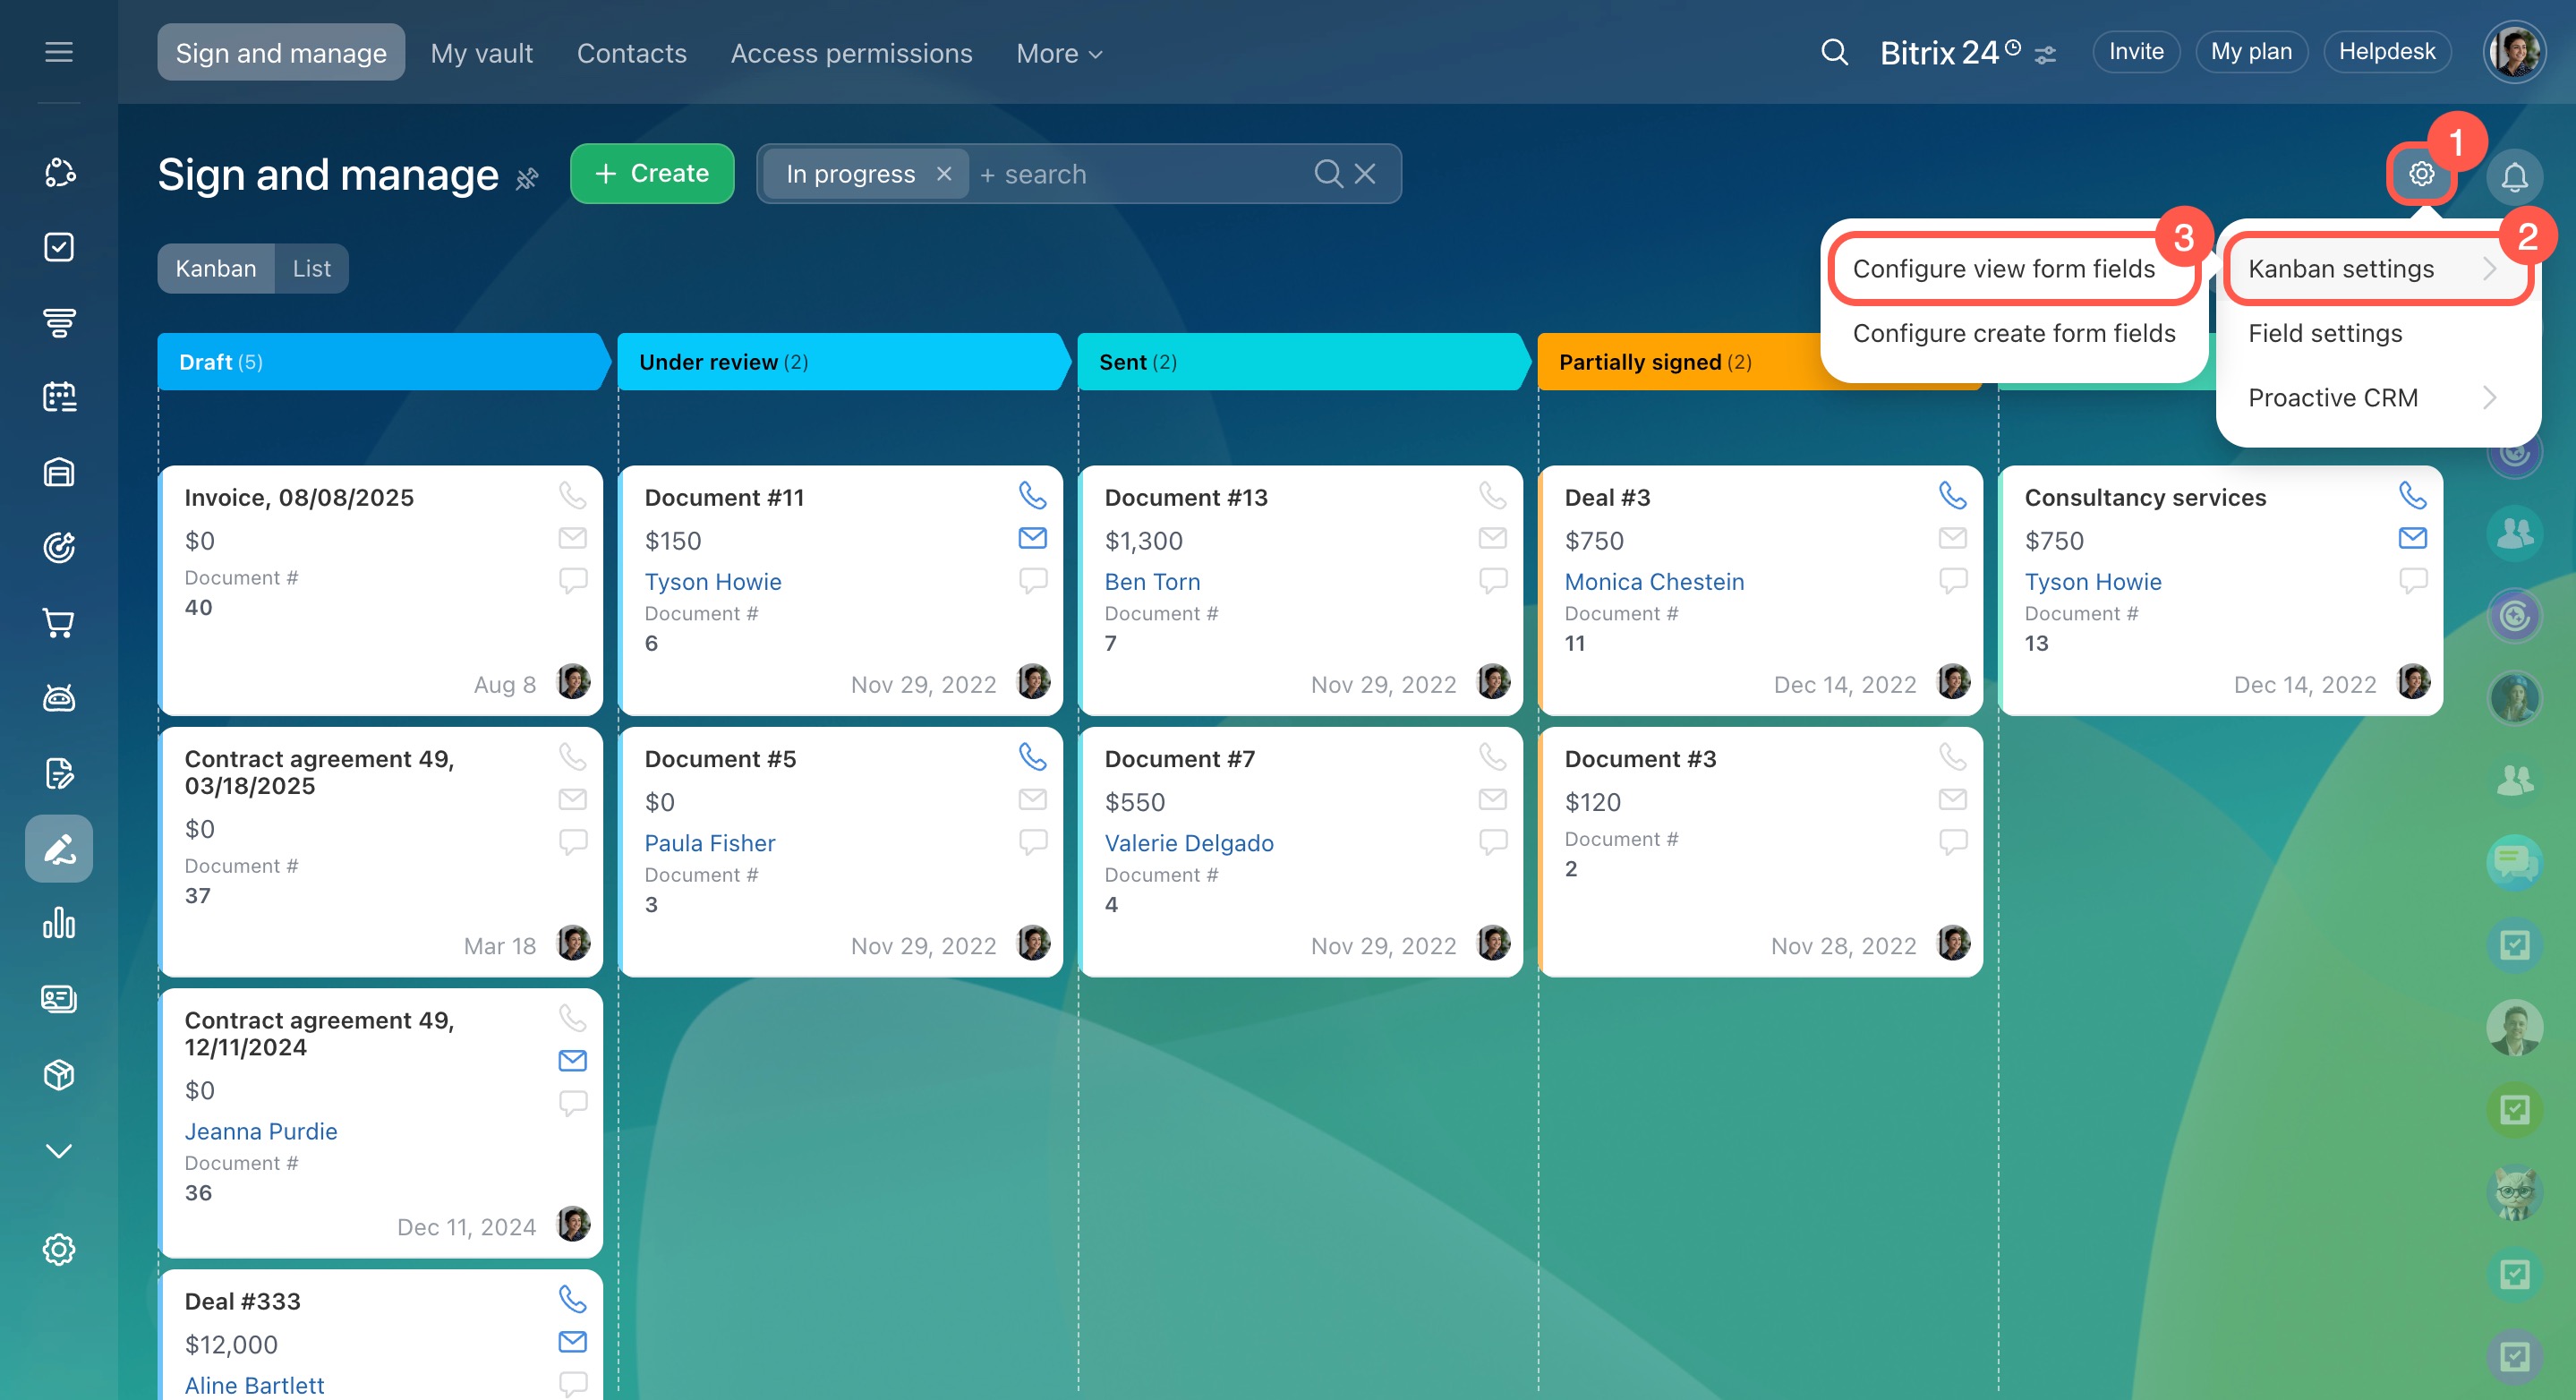Viewport: 2576px width, 1400px height.
Task: Click the My plan button
Action: pos(2251,52)
